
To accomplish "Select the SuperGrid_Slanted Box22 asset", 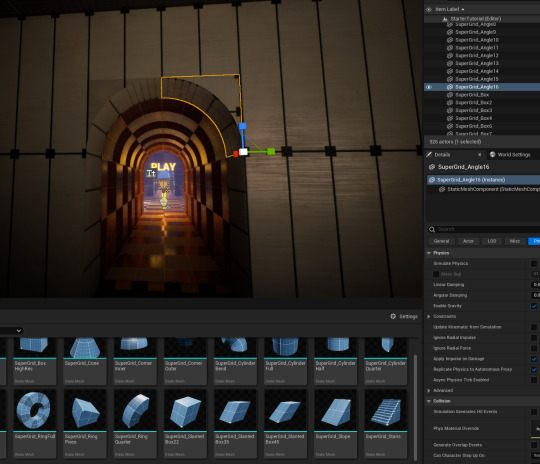I will [x=185, y=424].
